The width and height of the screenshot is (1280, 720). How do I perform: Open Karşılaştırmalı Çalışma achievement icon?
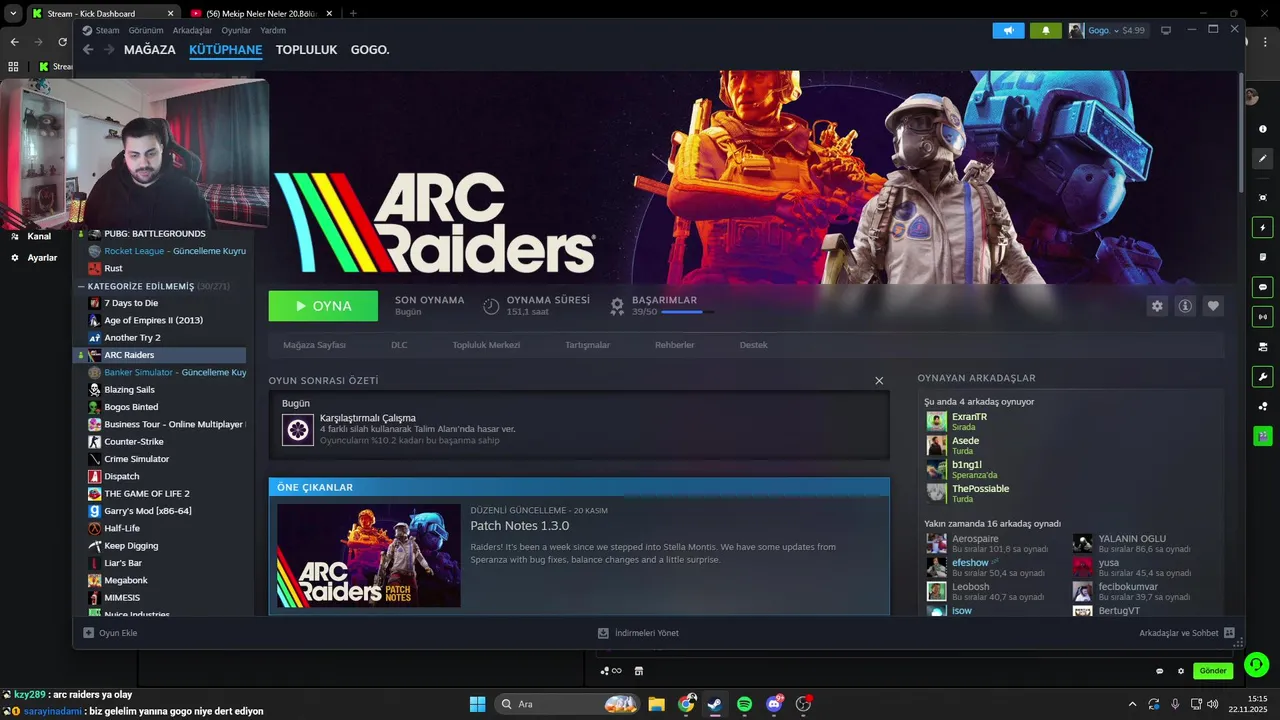click(x=298, y=429)
